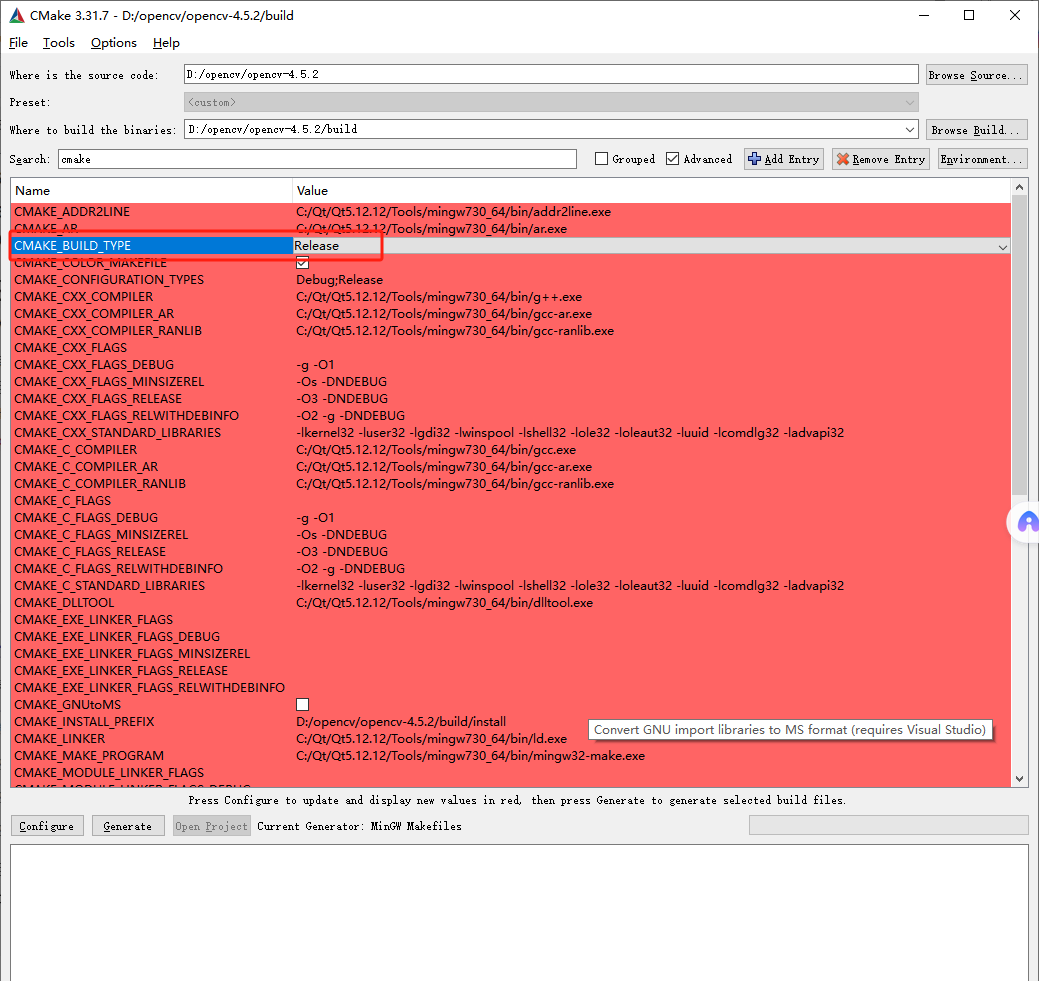Viewport: 1039px width, 981px height.
Task: Click the output log text area
Action: click(x=519, y=912)
